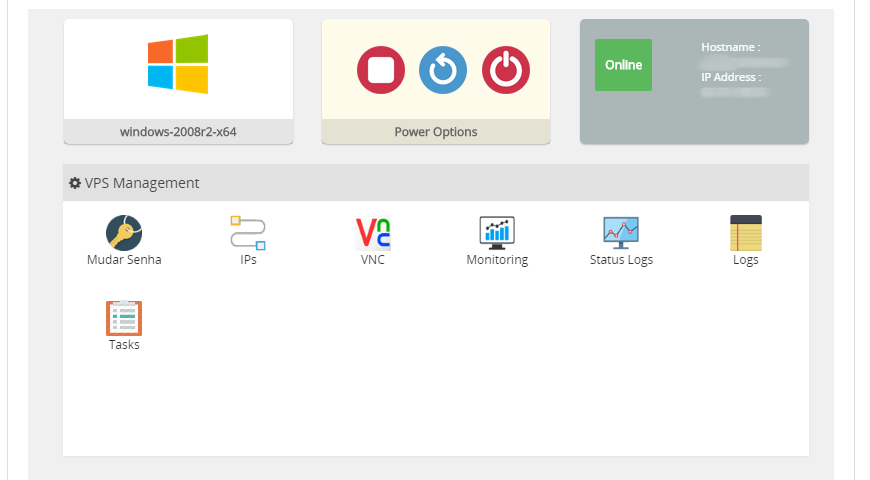Open the yellow Logs notepad icon

click(x=746, y=233)
